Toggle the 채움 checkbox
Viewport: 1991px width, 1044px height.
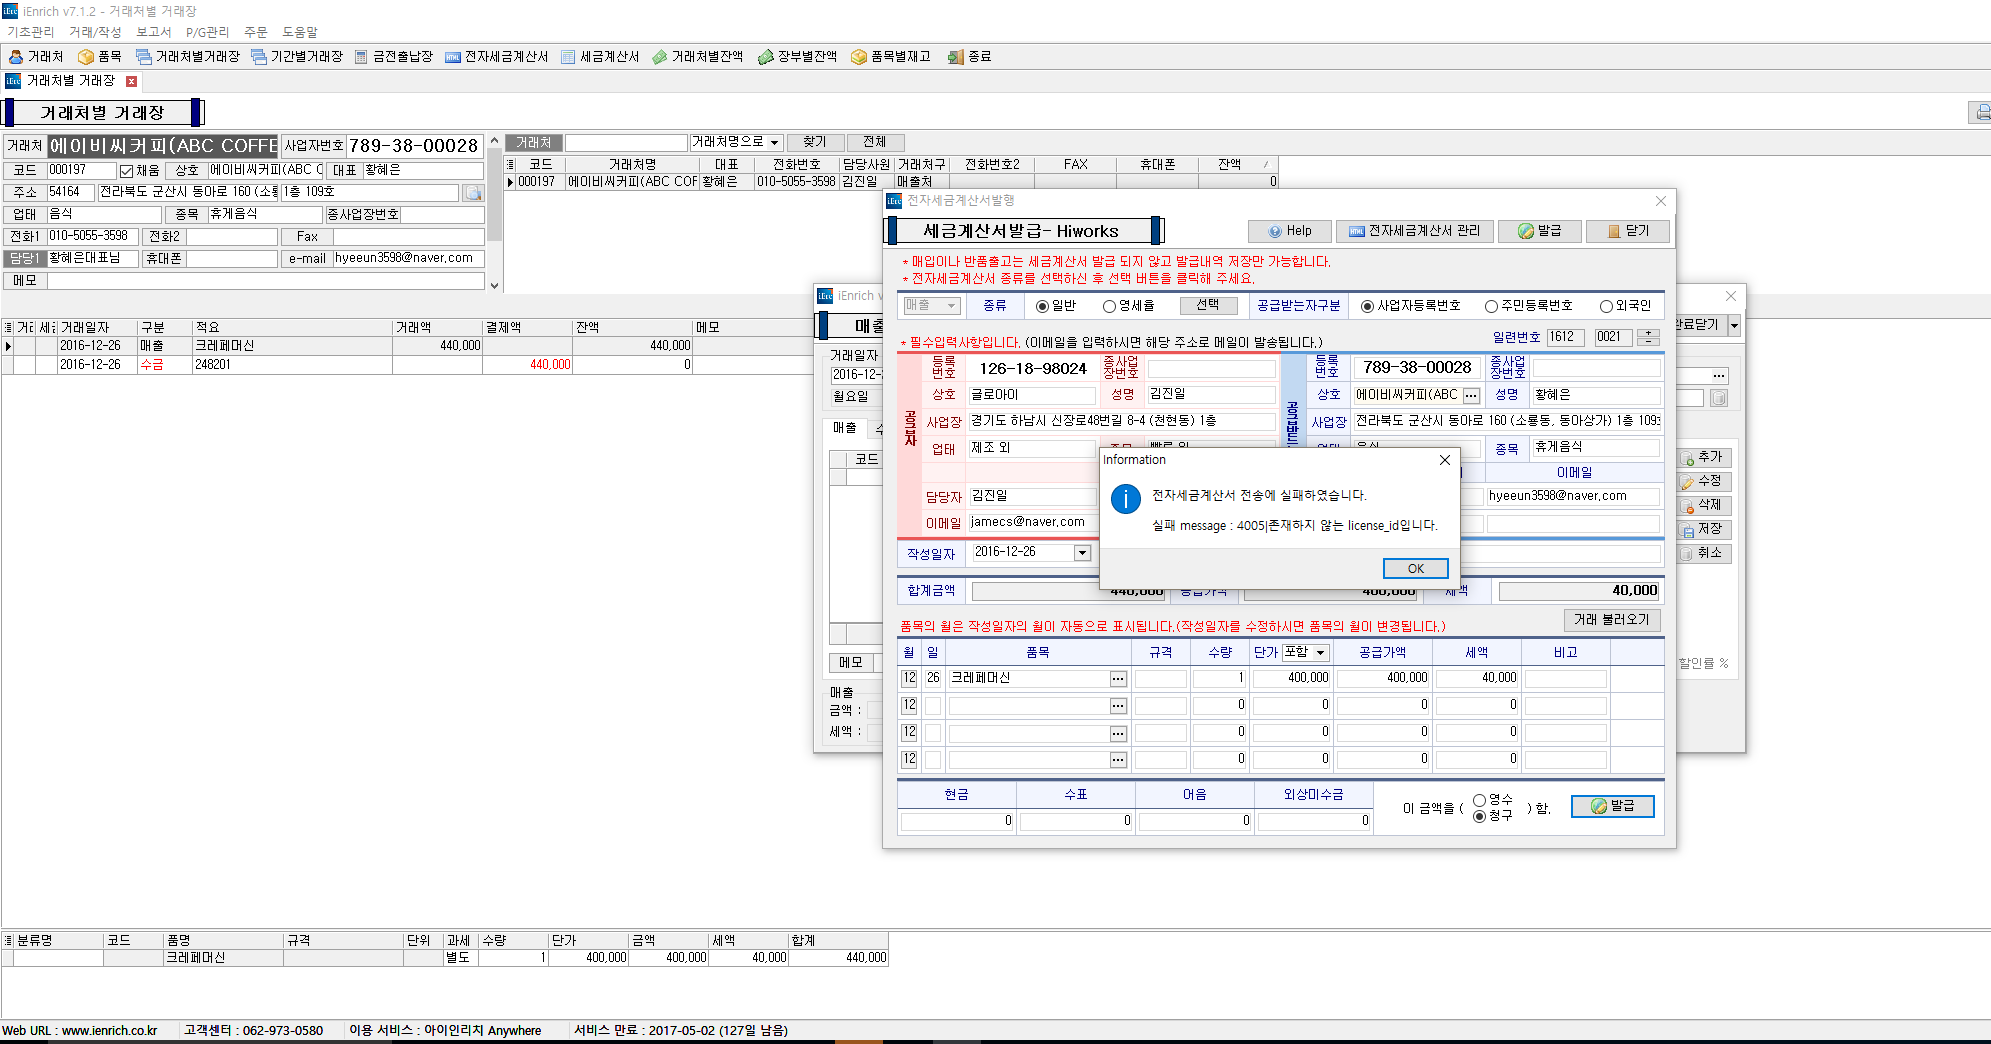127,171
